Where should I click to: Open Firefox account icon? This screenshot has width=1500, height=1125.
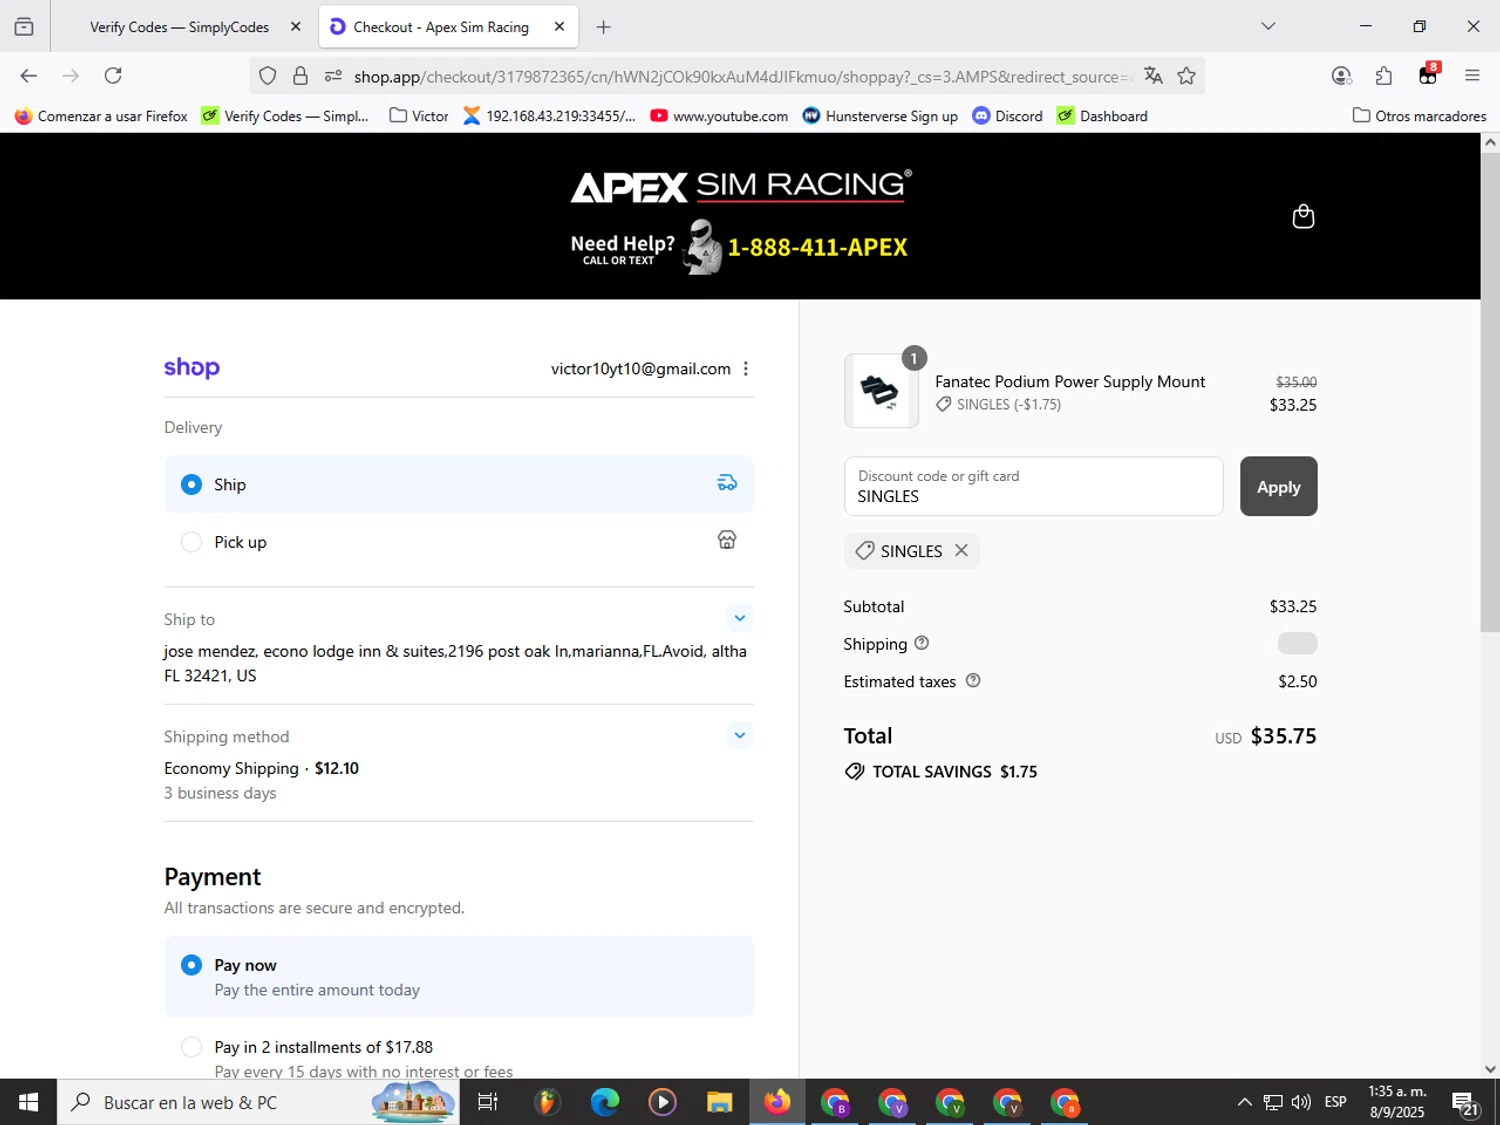pyautogui.click(x=1341, y=76)
